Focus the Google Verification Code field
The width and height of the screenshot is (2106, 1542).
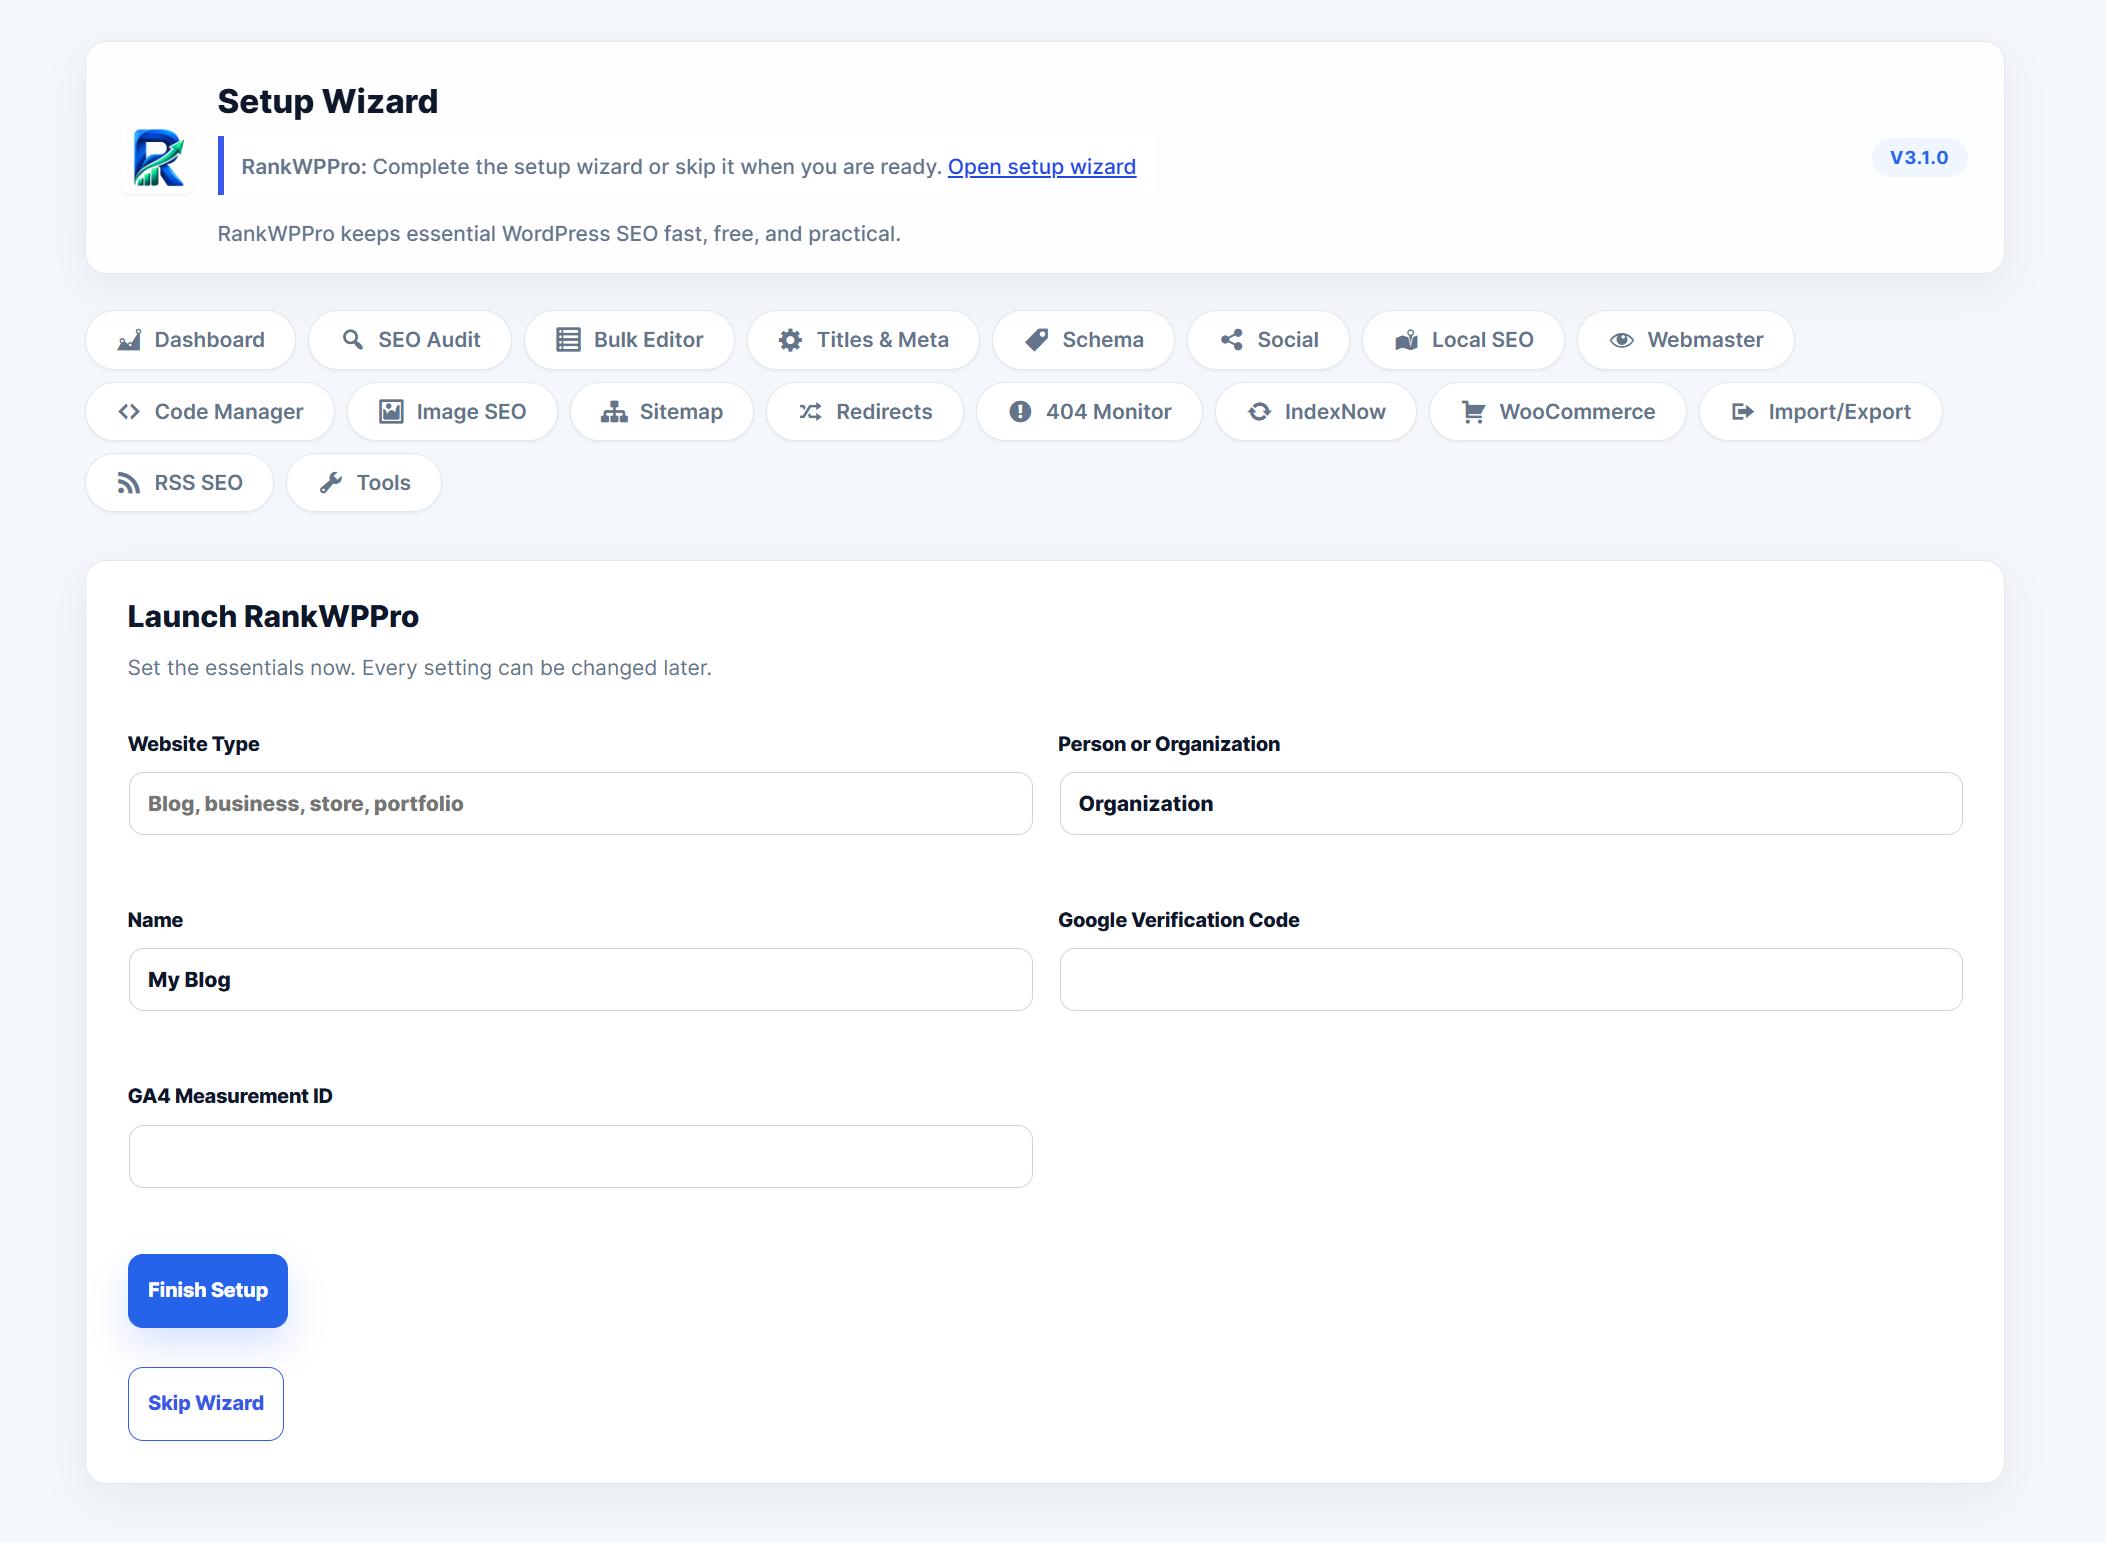pos(1511,980)
